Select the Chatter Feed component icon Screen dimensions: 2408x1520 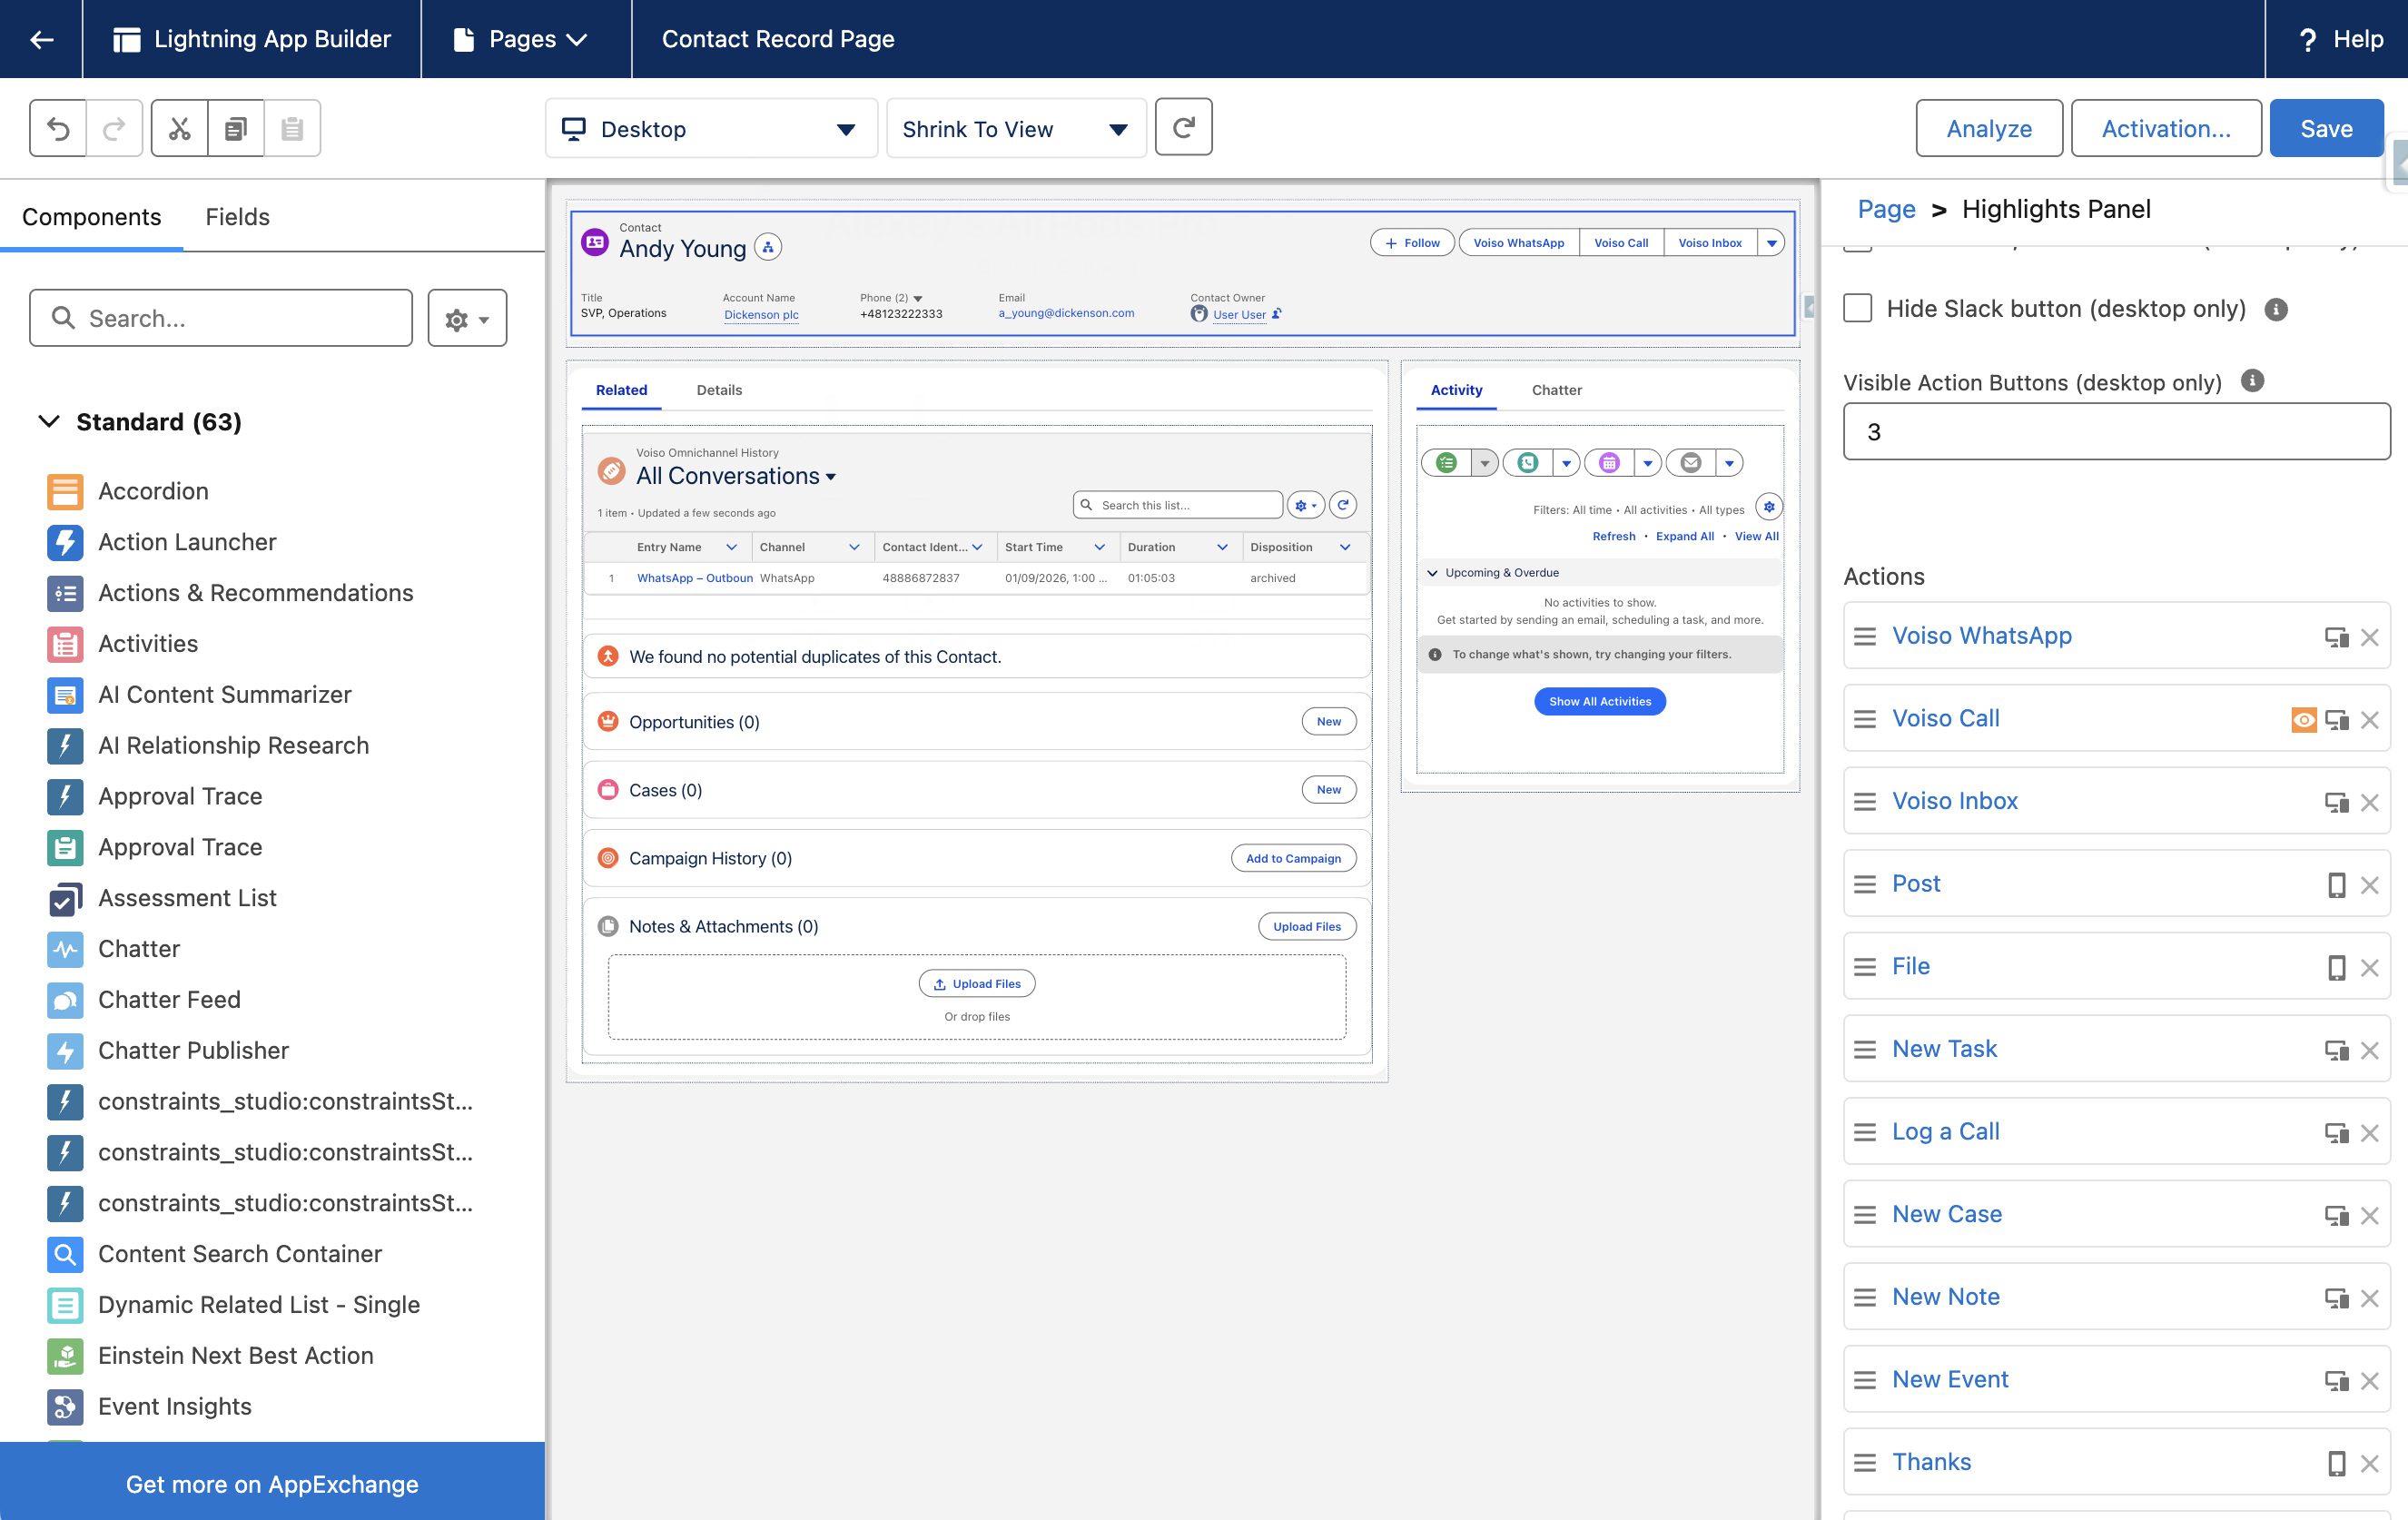(x=65, y=1000)
